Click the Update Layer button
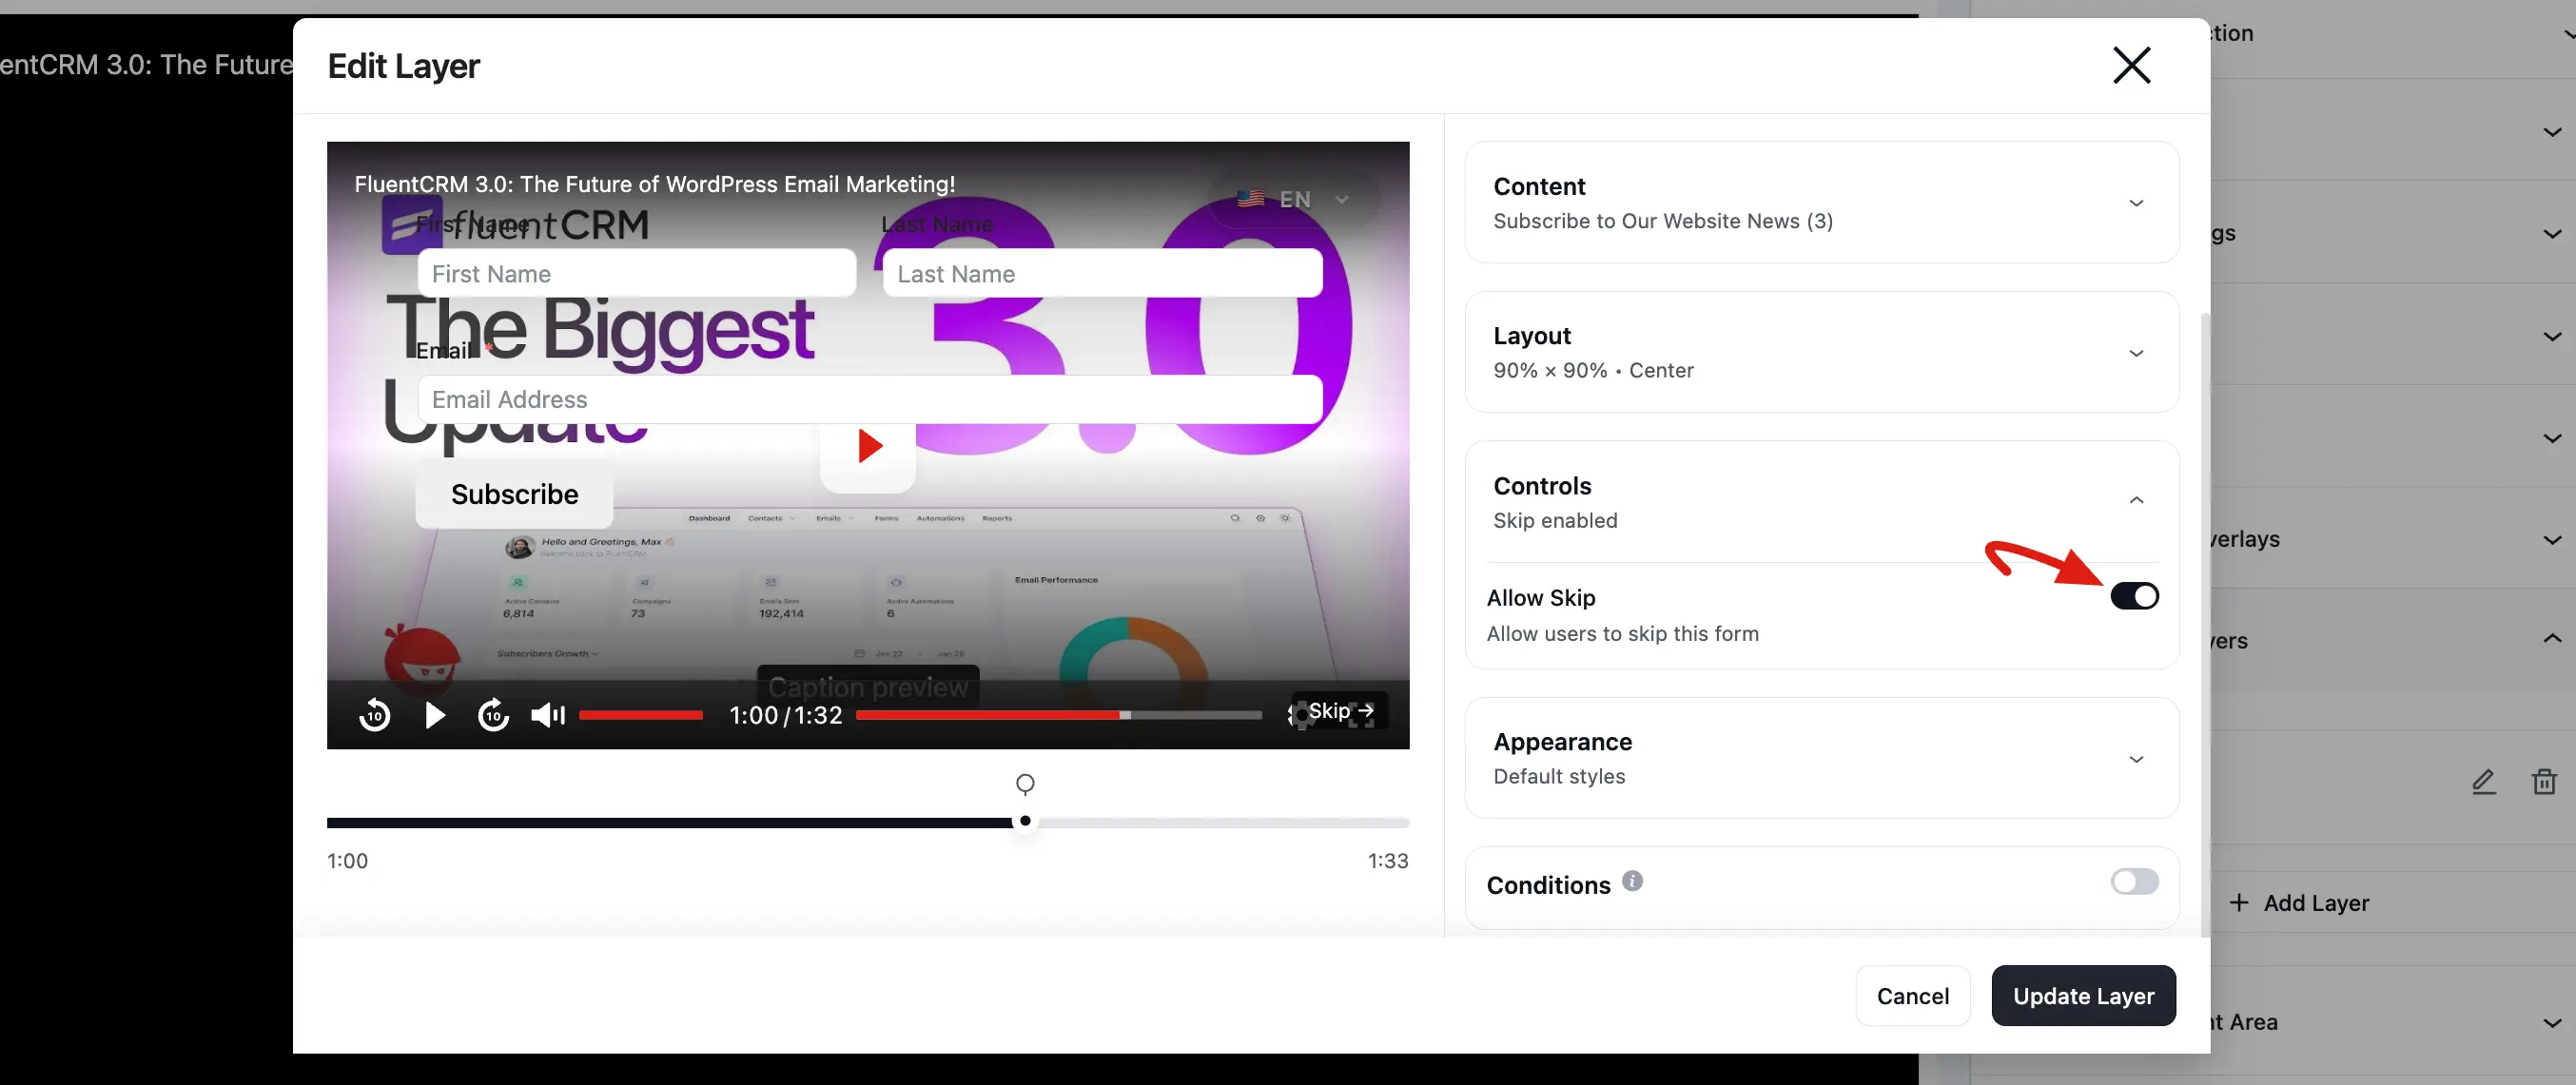 click(2083, 995)
